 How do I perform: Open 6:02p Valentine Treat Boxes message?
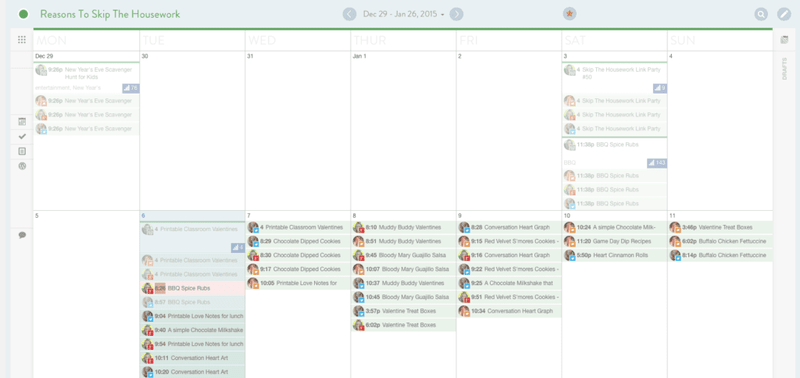tap(404, 324)
